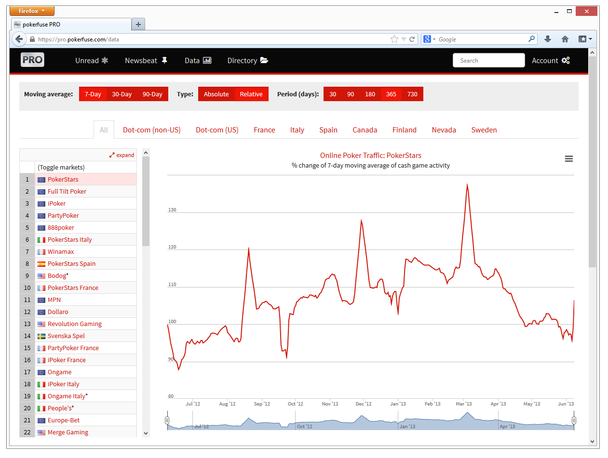The width and height of the screenshot is (608, 458).
Task: Set period to 730 days
Action: (x=412, y=94)
